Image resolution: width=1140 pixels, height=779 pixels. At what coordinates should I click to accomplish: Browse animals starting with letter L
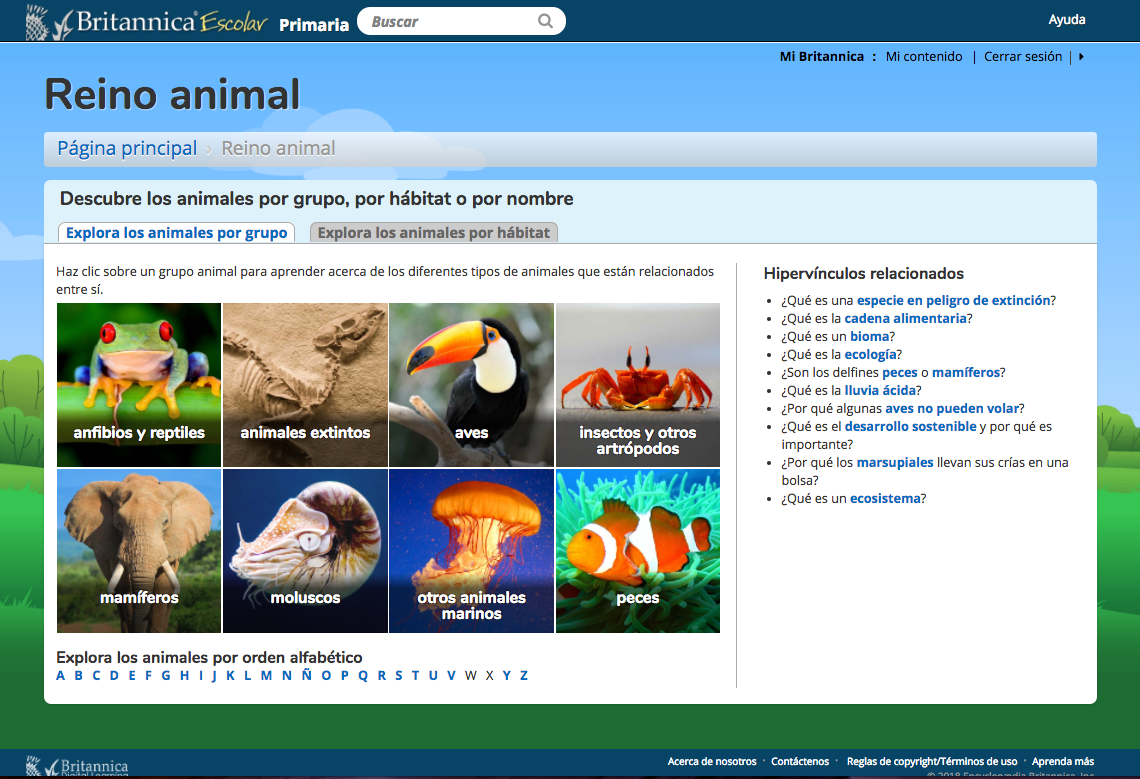(x=247, y=676)
